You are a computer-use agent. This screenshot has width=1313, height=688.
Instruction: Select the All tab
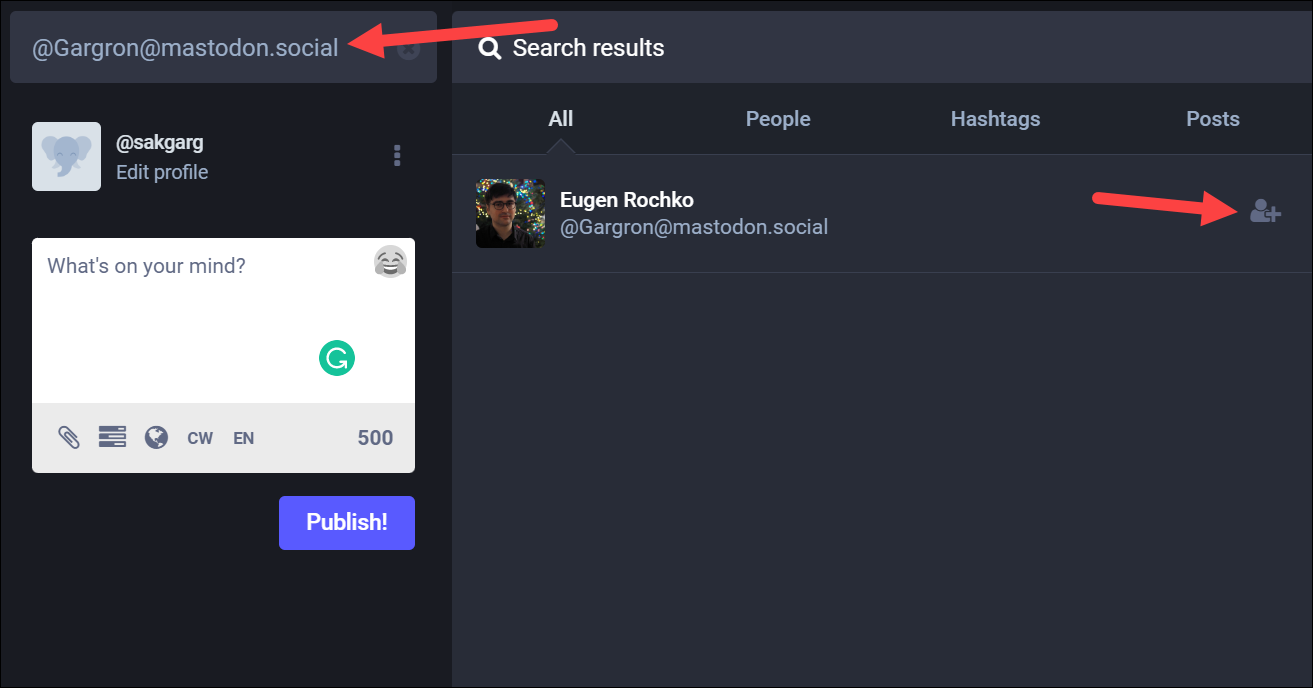561,119
